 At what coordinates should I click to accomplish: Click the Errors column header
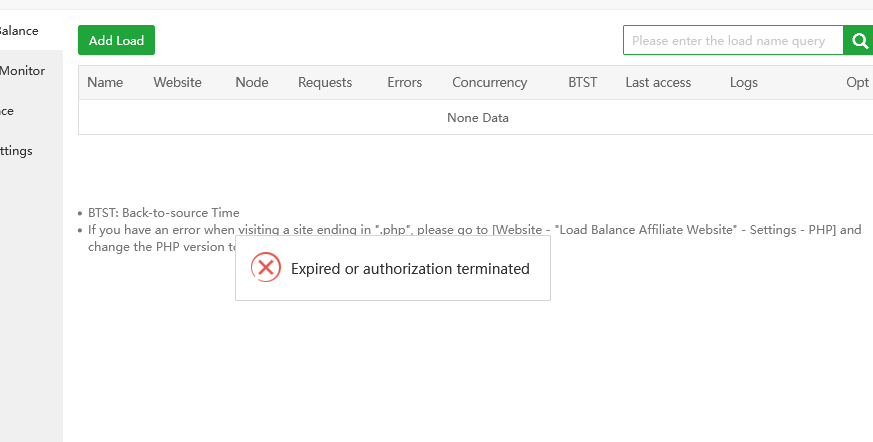(x=405, y=83)
